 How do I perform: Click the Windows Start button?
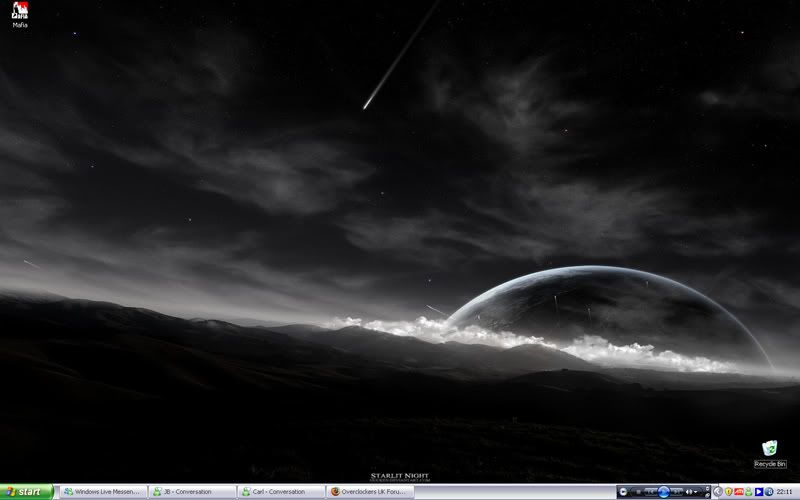(x=27, y=492)
